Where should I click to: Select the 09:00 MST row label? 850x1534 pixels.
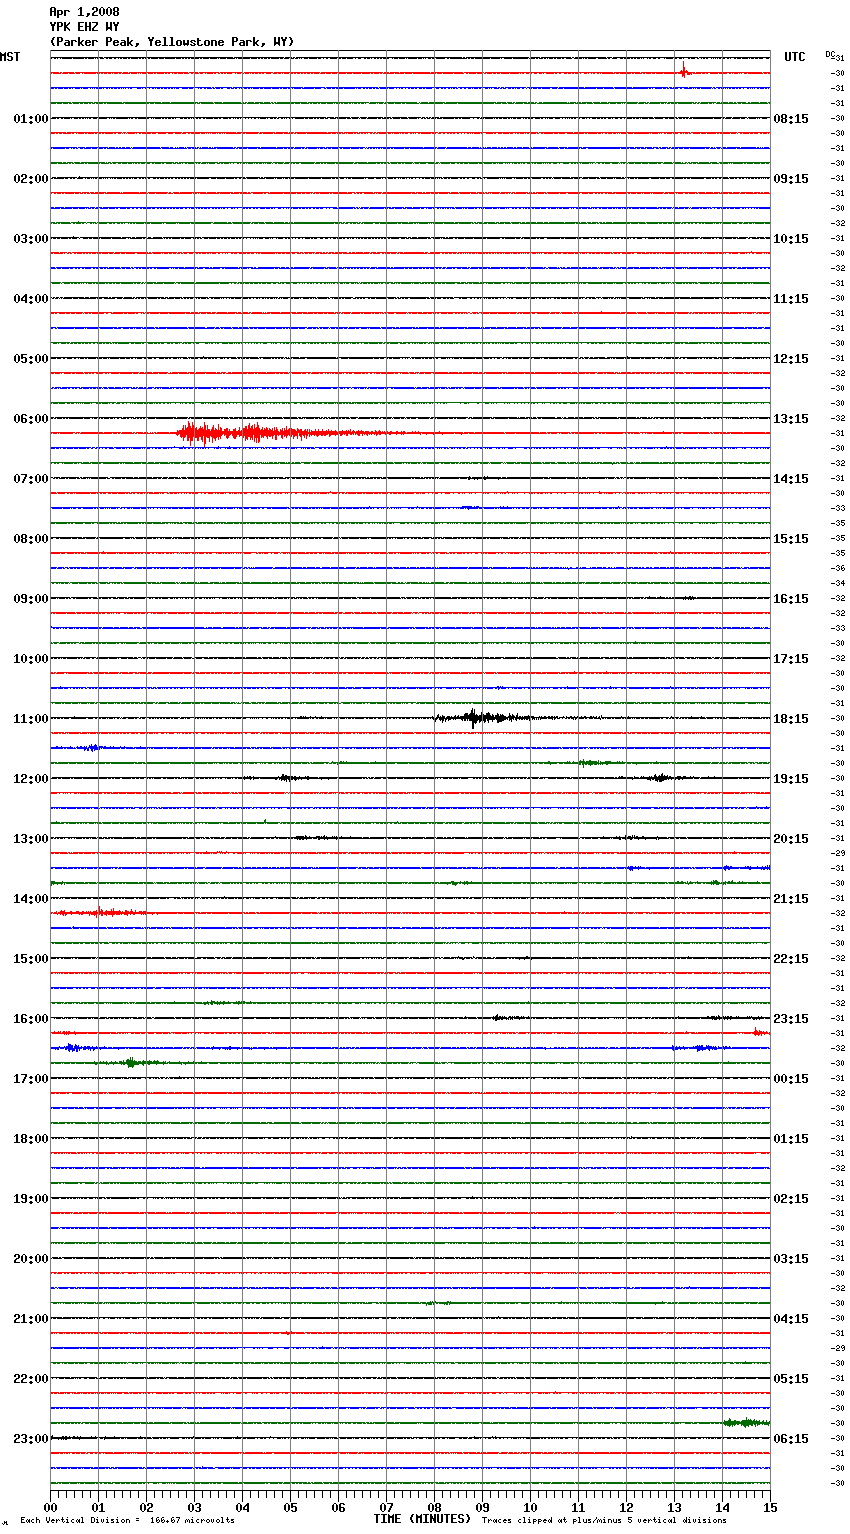(x=31, y=599)
